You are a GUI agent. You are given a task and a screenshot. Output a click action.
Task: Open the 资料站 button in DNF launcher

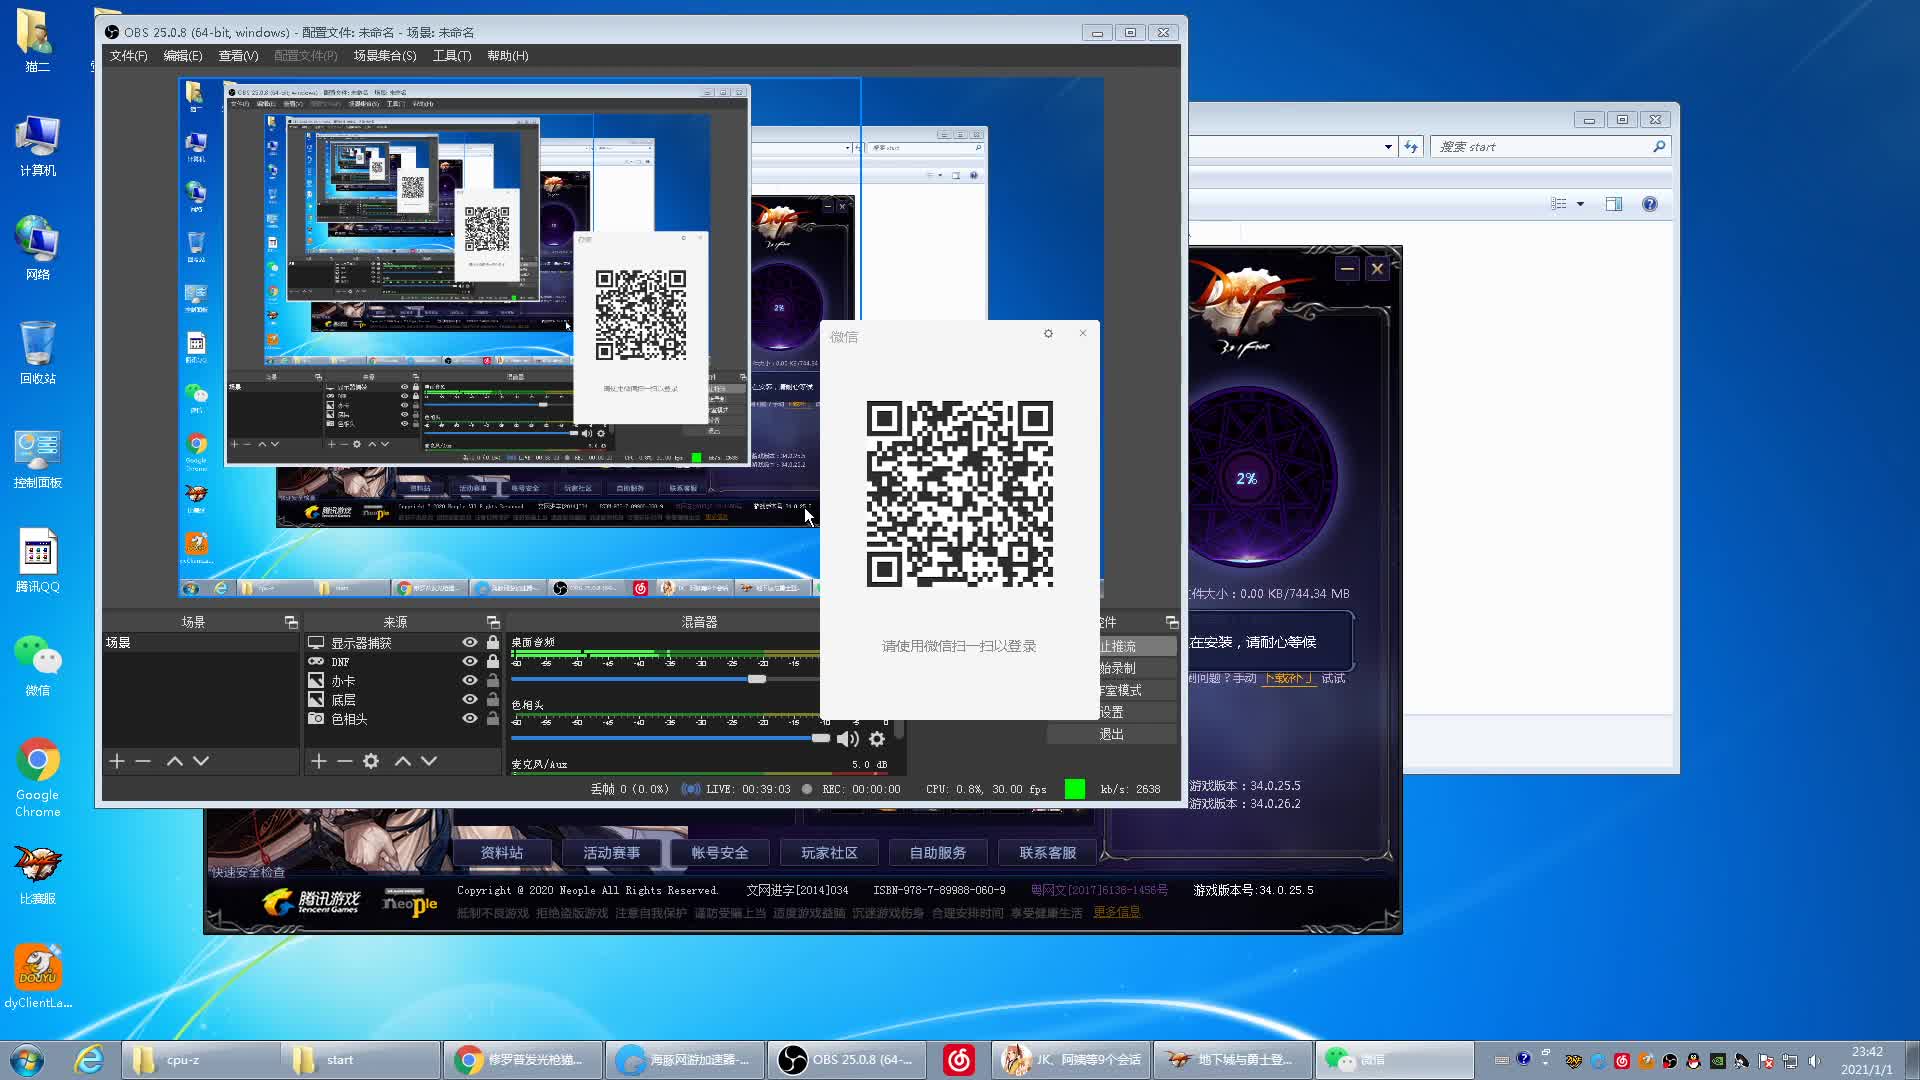click(x=502, y=853)
